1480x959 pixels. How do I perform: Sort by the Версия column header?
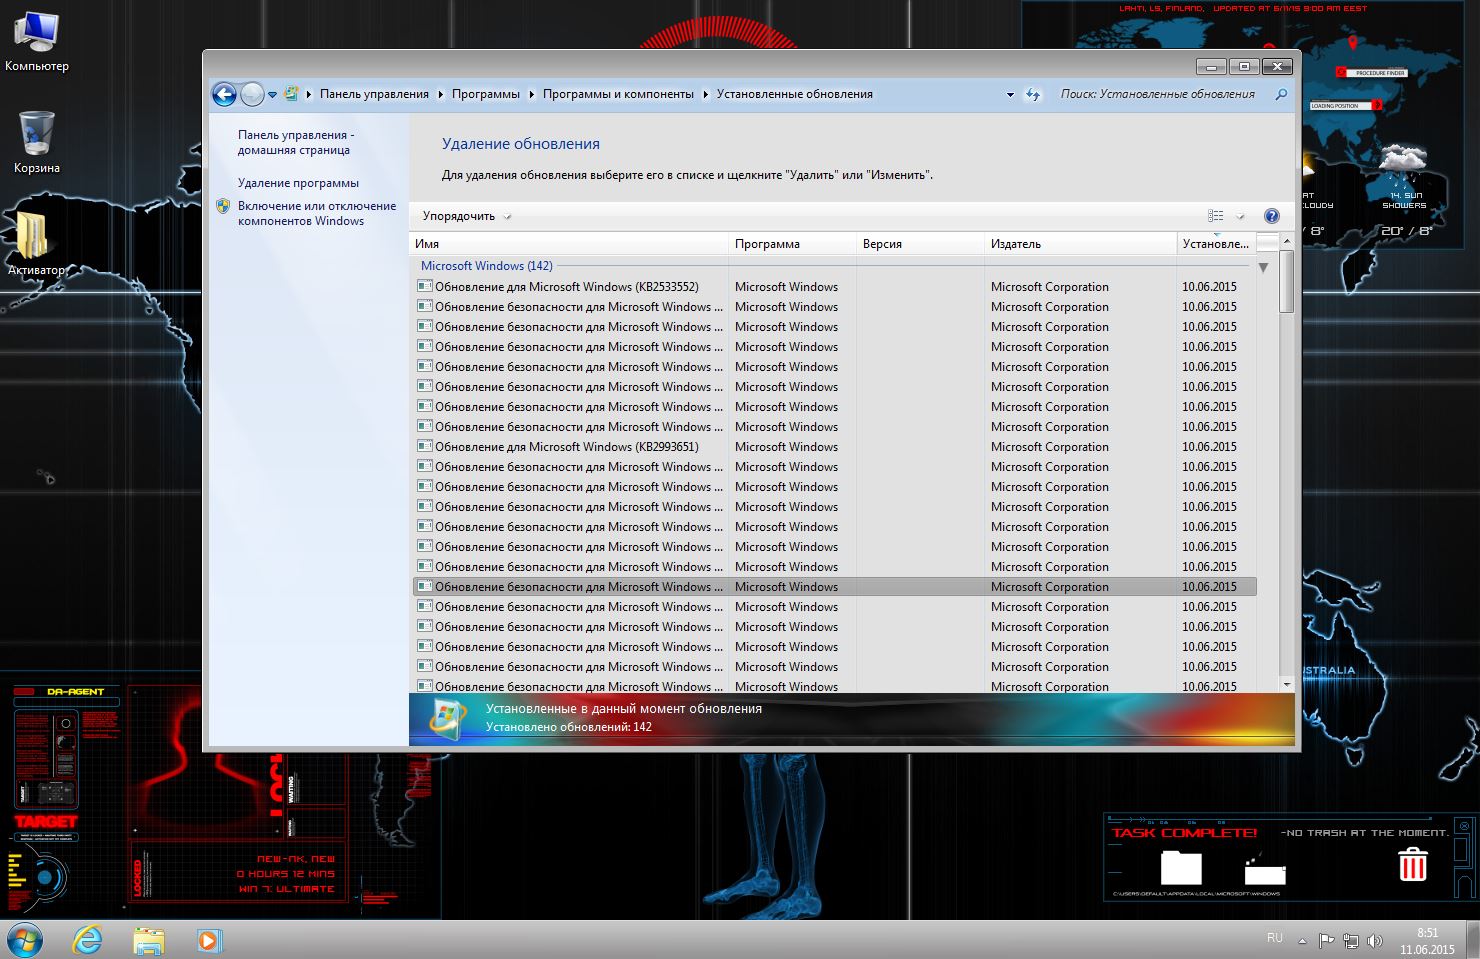920,243
